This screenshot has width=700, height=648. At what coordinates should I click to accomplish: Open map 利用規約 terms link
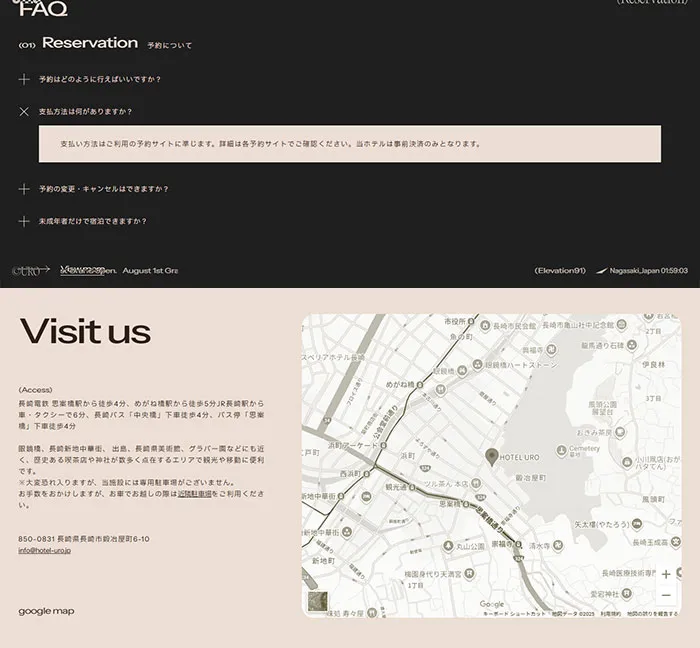[x=610, y=614]
